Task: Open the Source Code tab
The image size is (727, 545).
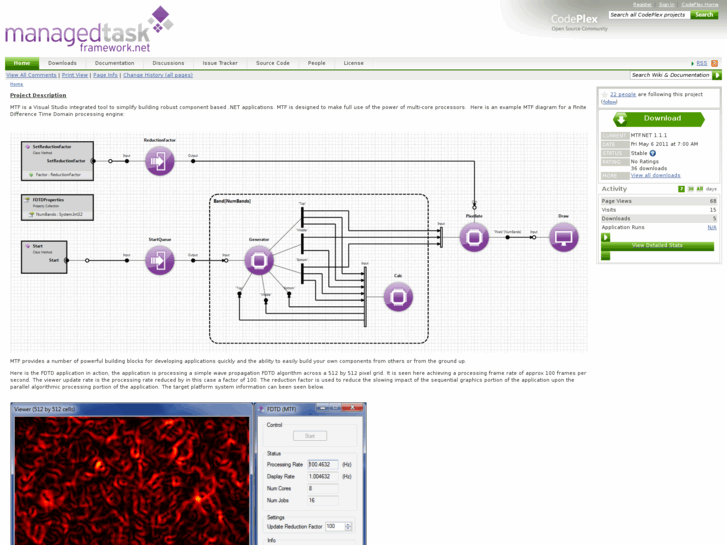Action: [x=273, y=63]
